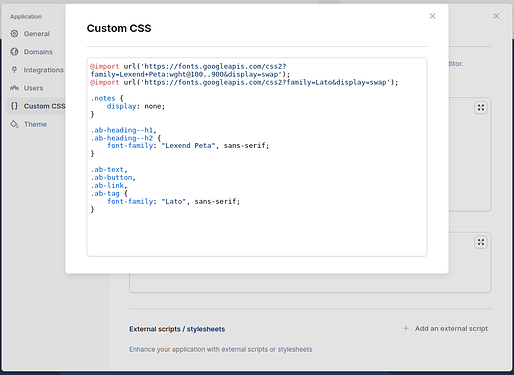This screenshot has height=375, width=514.
Task: Open the Theme settings section
Action: tap(36, 124)
